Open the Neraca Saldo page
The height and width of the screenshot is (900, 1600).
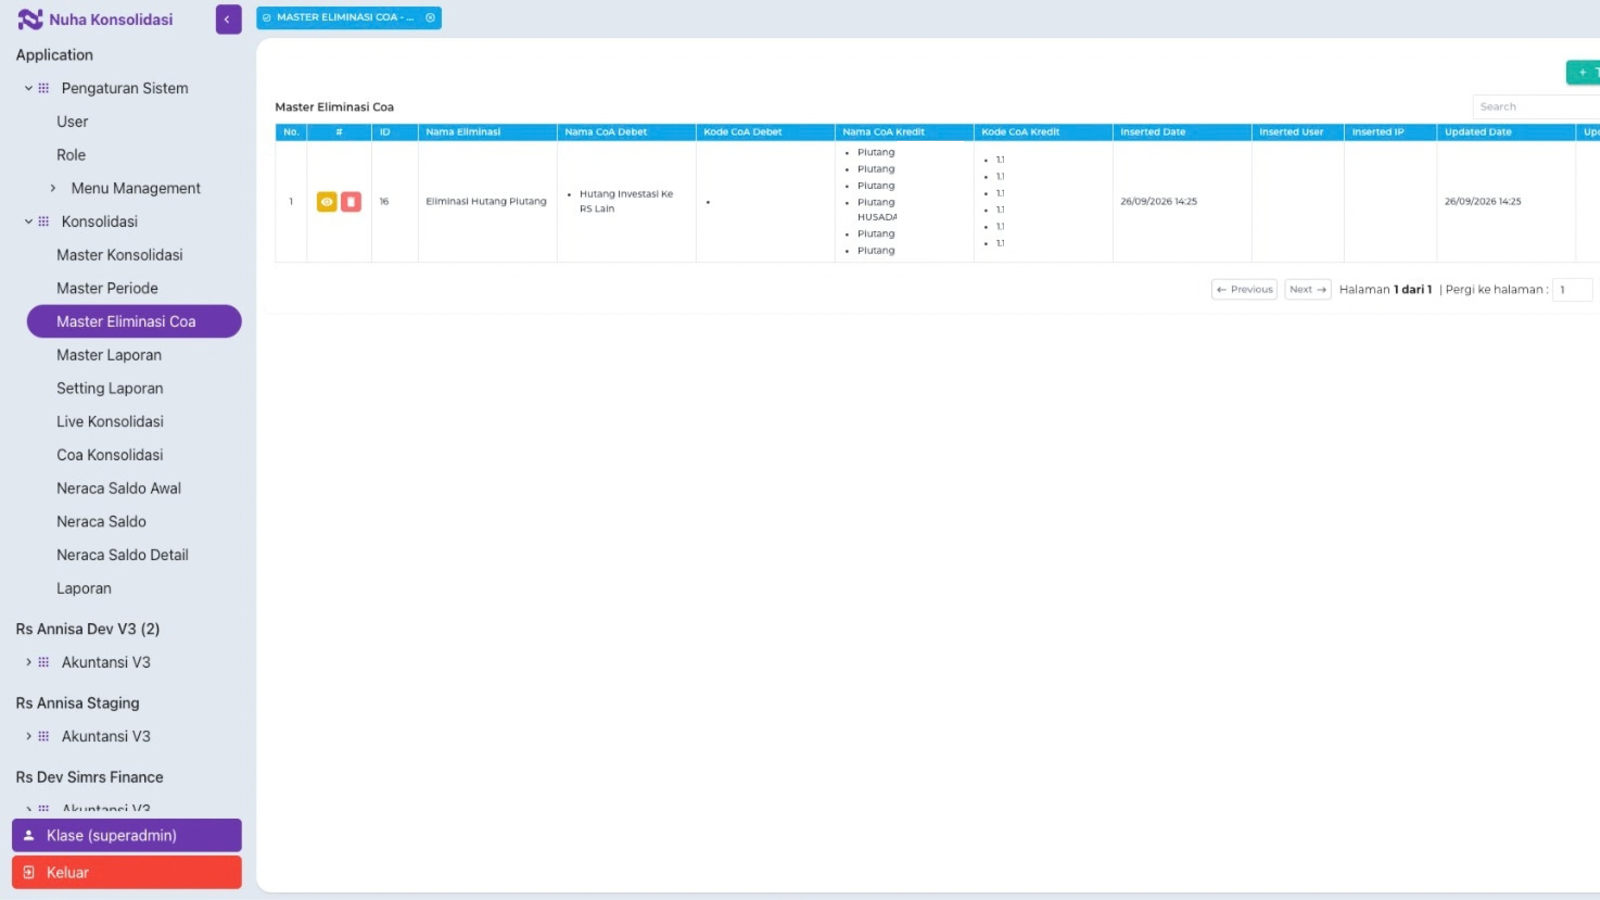tap(101, 522)
